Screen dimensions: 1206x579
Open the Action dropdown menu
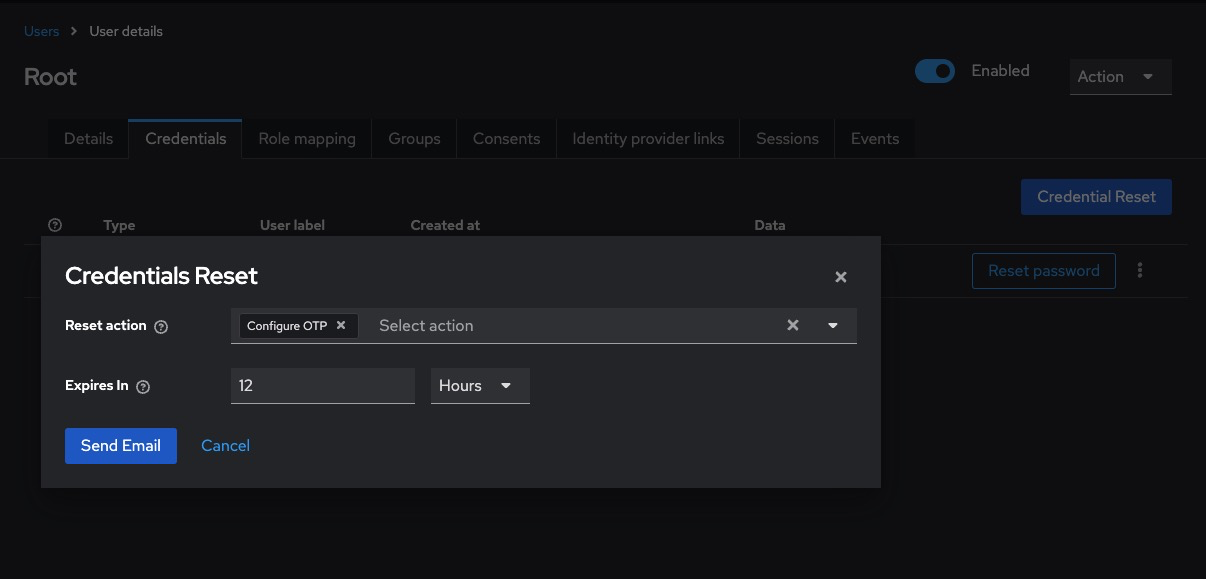(1119, 77)
